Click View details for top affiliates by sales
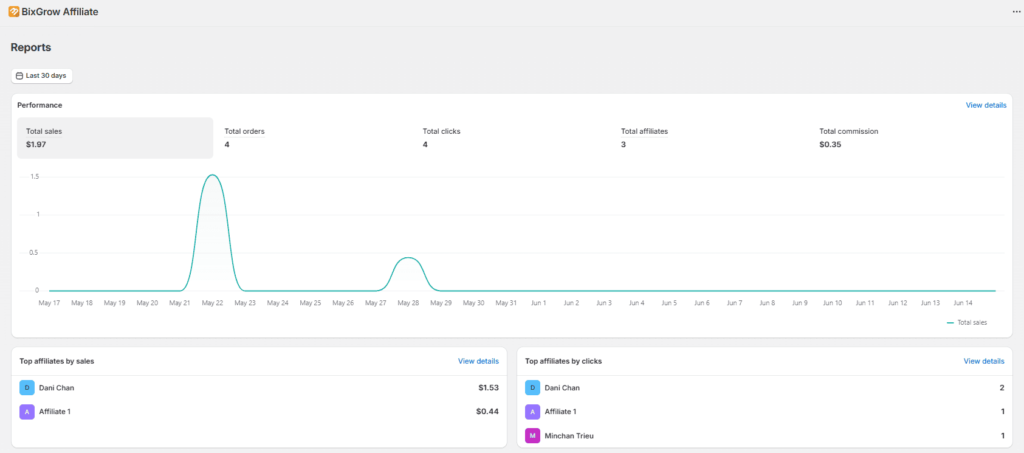Screen dimensions: 1024x453 coord(478,361)
